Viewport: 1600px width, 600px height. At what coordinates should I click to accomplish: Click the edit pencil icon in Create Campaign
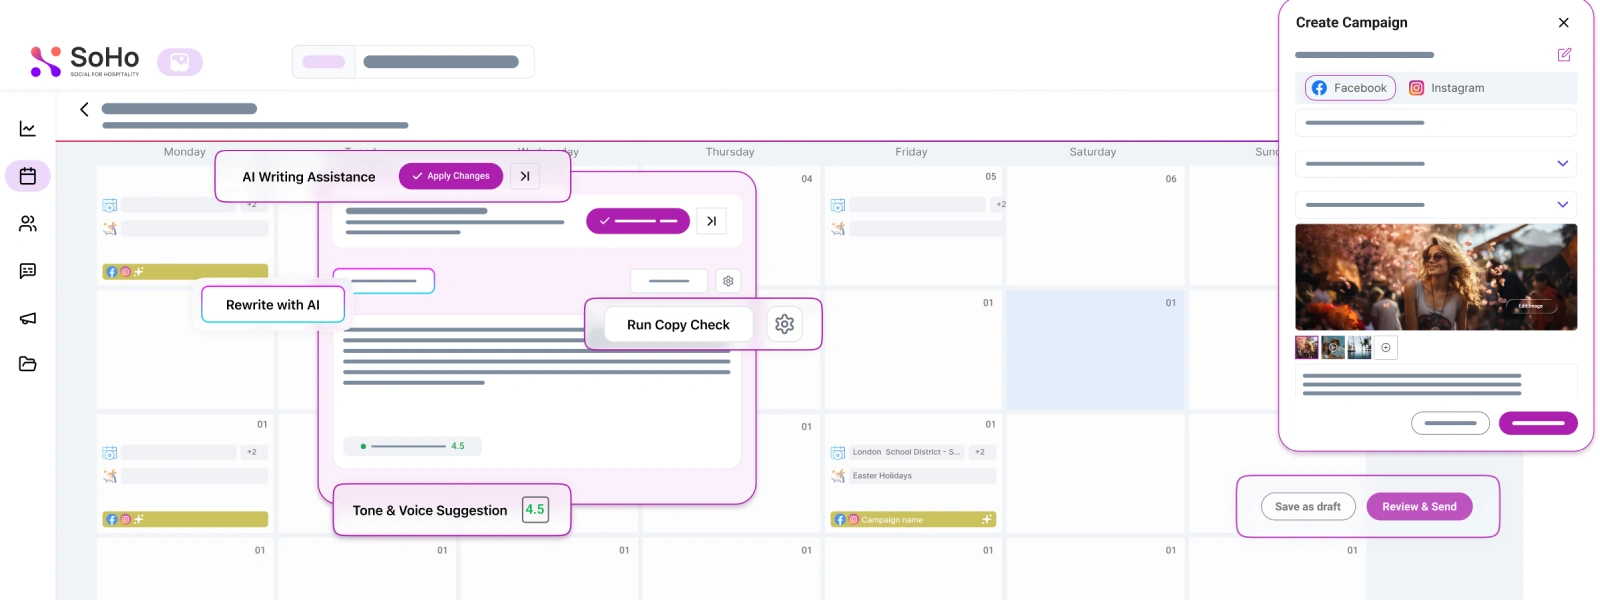pyautogui.click(x=1564, y=55)
